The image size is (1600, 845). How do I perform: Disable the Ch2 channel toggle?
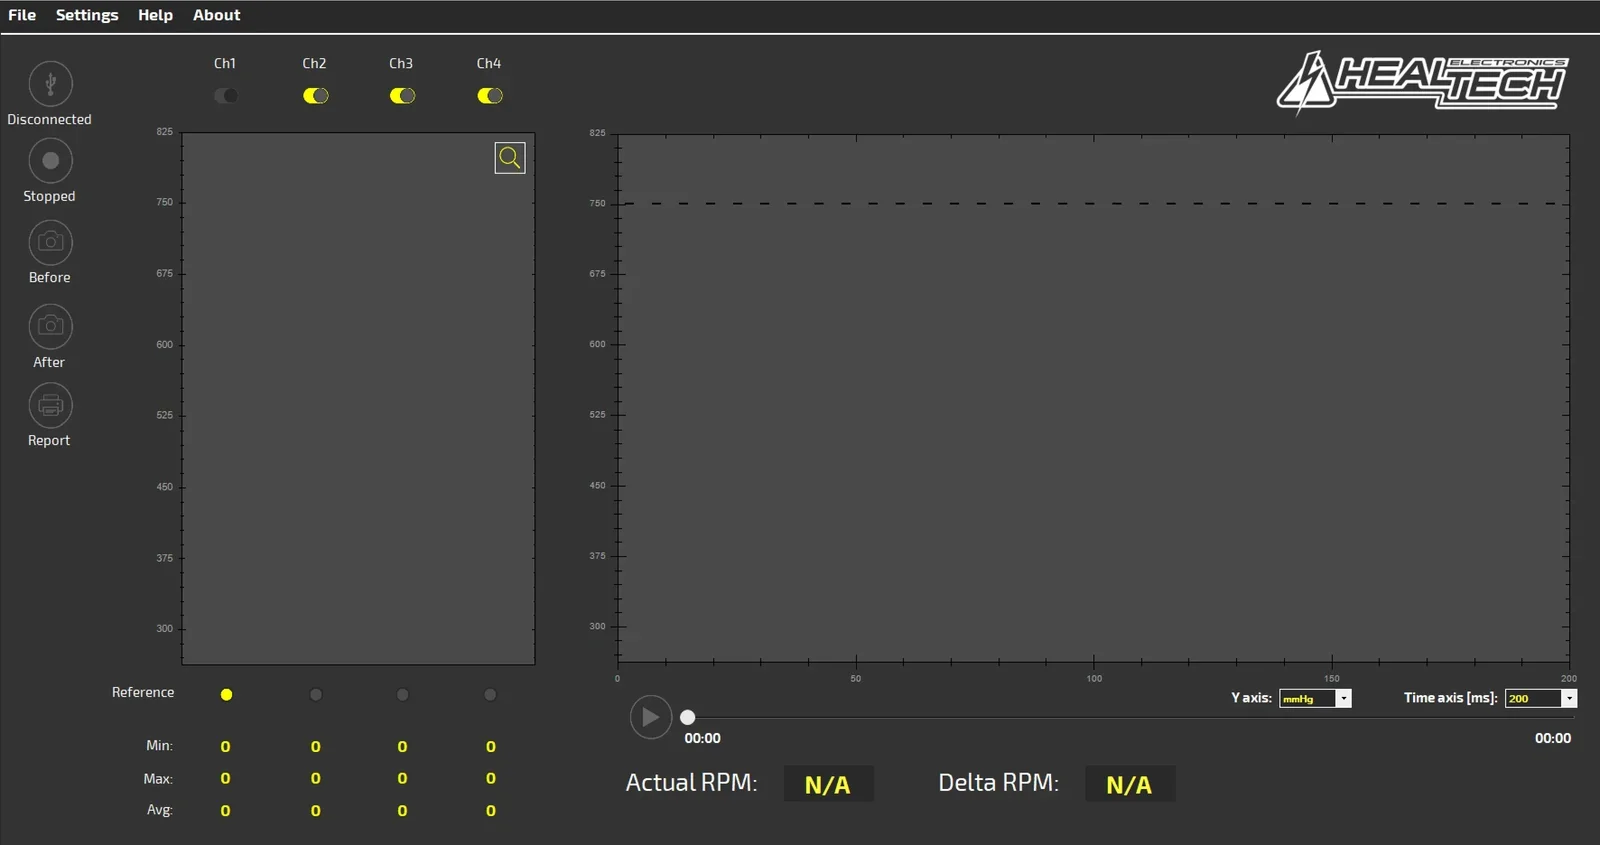pyautogui.click(x=315, y=96)
